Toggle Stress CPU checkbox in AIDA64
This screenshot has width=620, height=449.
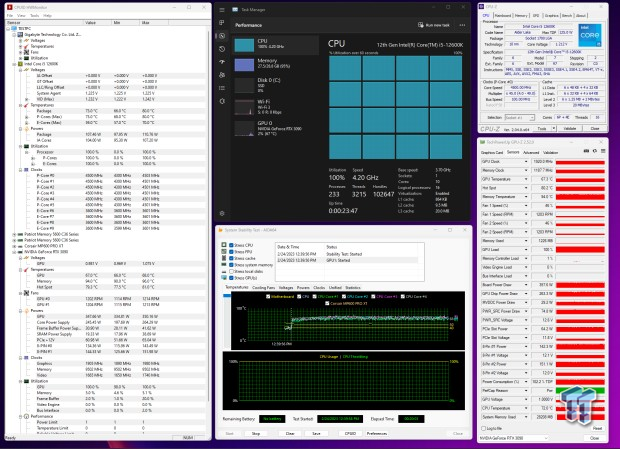pyautogui.click(x=231, y=245)
